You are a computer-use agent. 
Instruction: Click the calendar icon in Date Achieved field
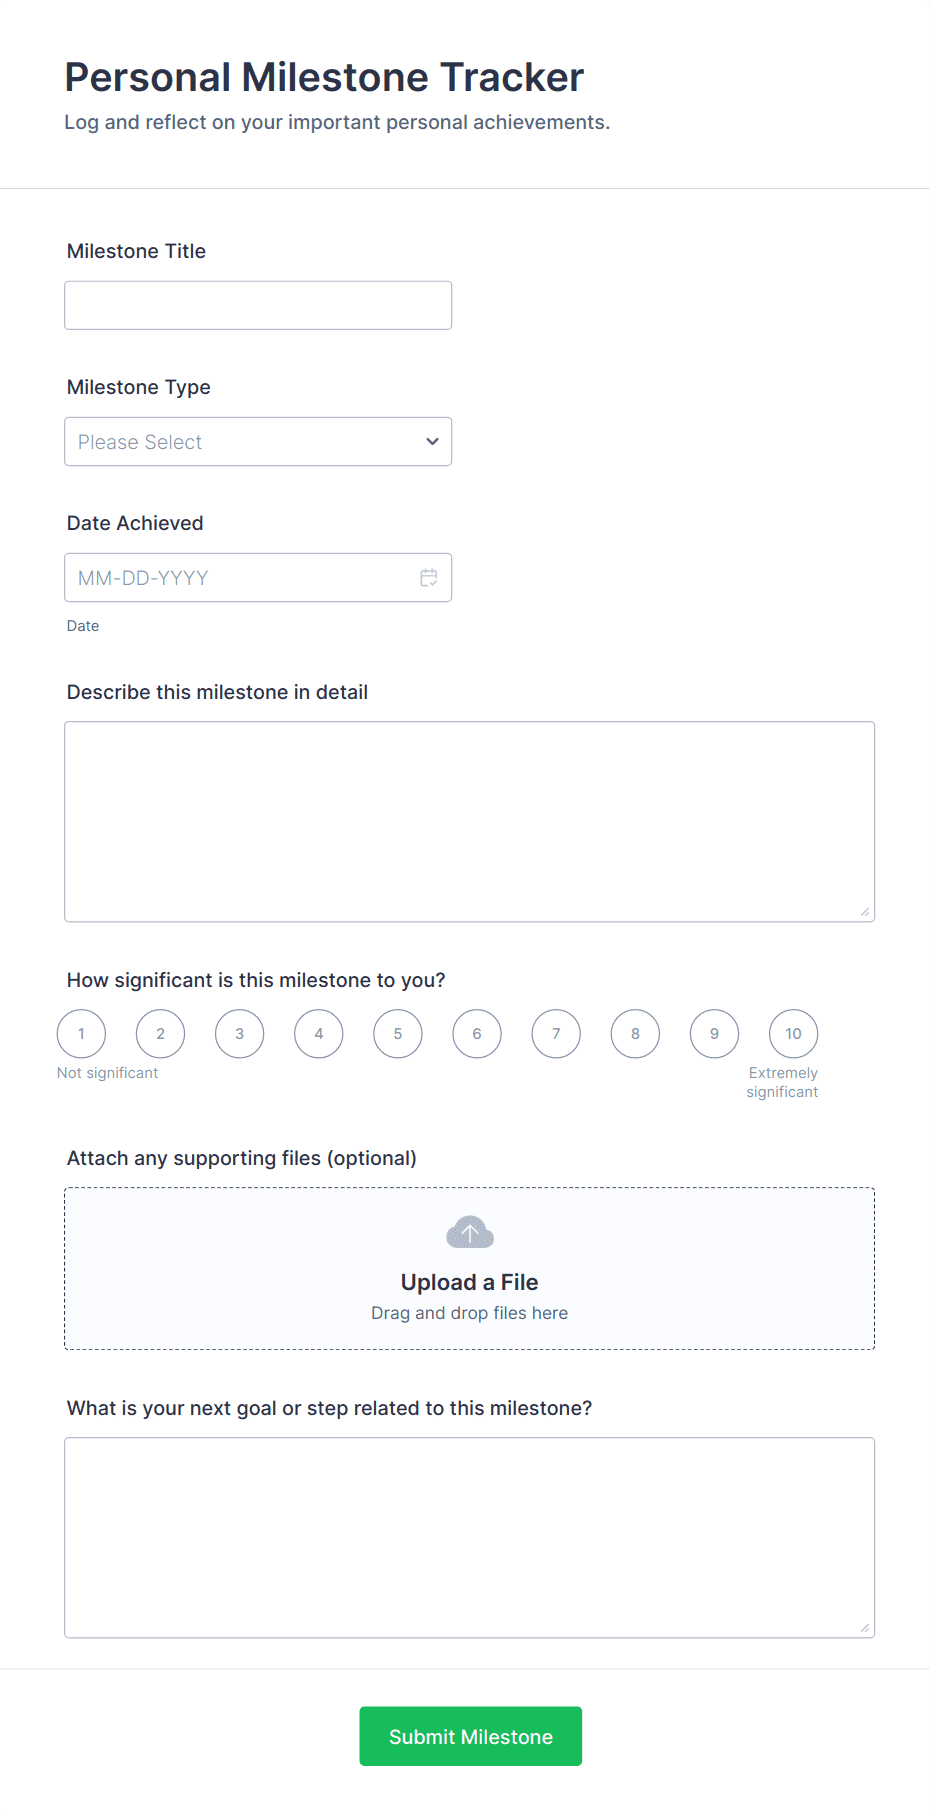(429, 577)
